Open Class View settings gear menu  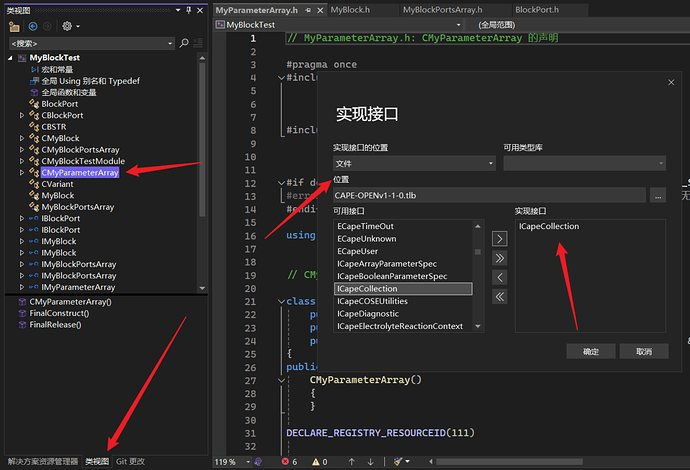click(67, 26)
